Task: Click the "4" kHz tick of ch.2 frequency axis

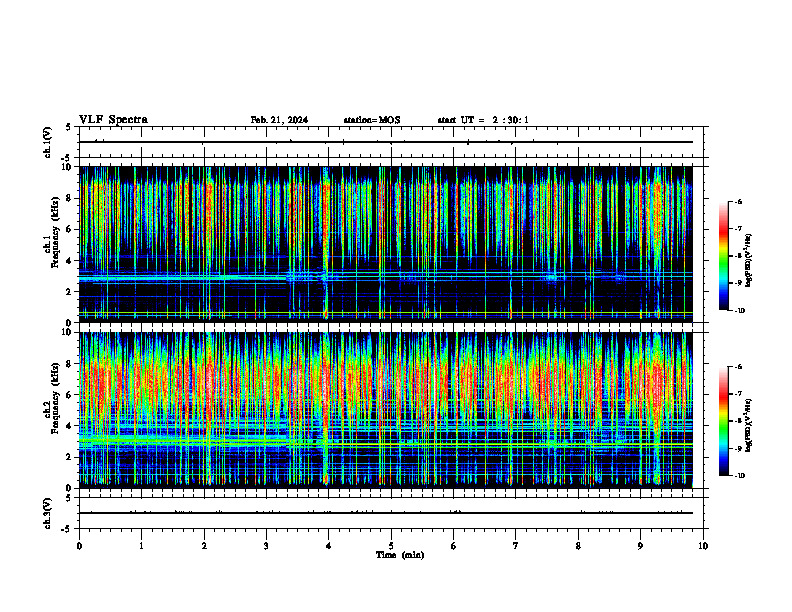Action: pyautogui.click(x=70, y=426)
